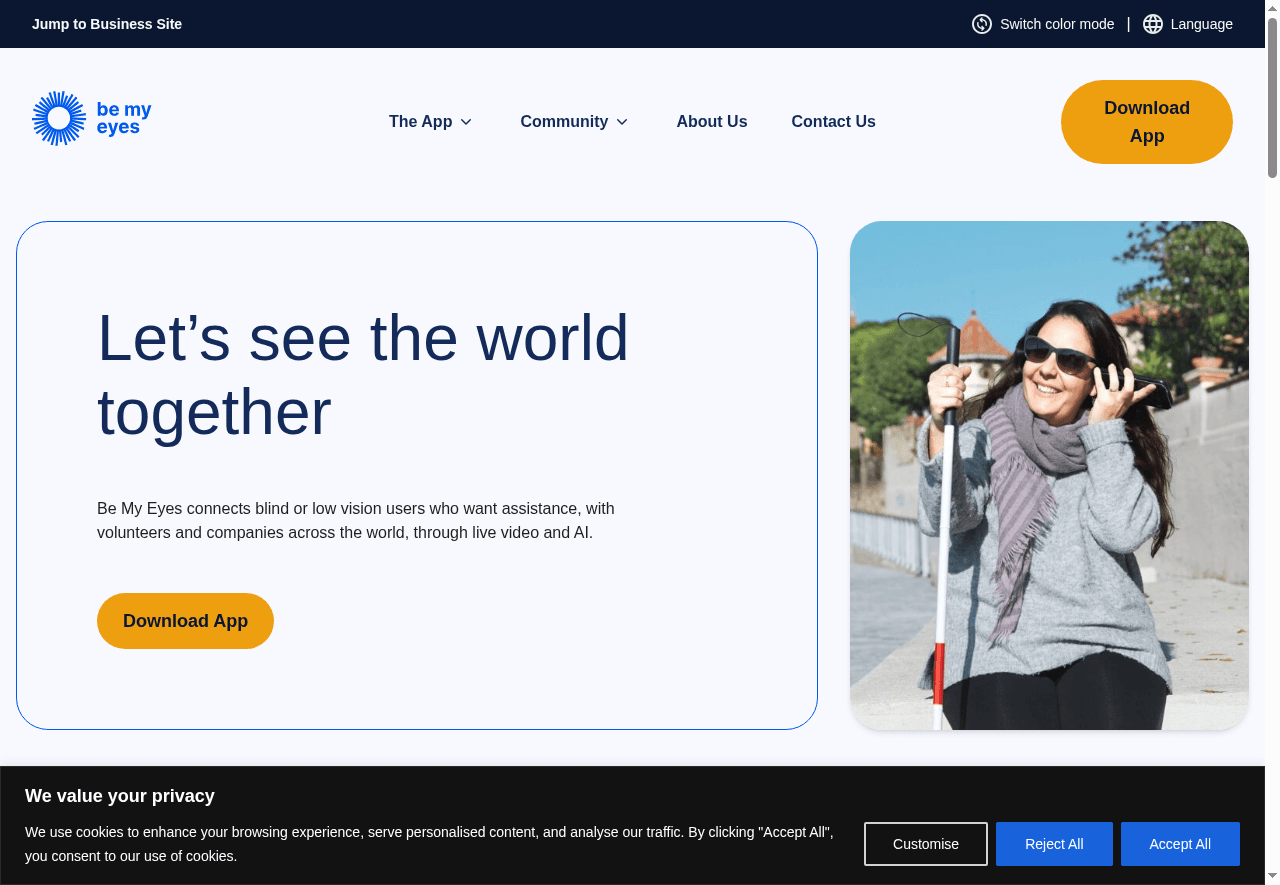The image size is (1280, 885).
Task: Open The App menu item
Action: point(420,121)
